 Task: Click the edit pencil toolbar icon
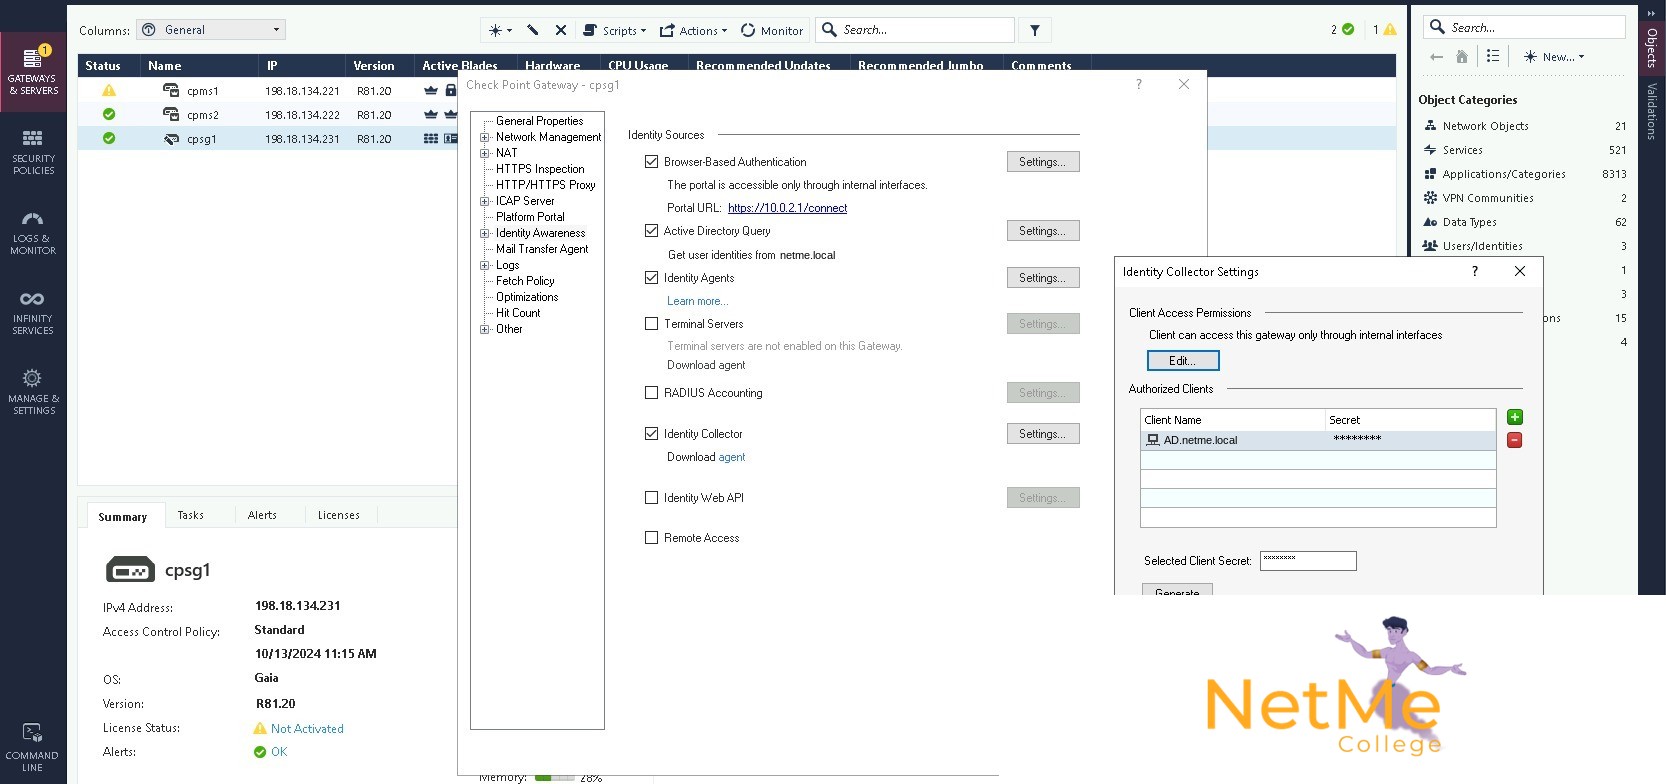coord(532,30)
